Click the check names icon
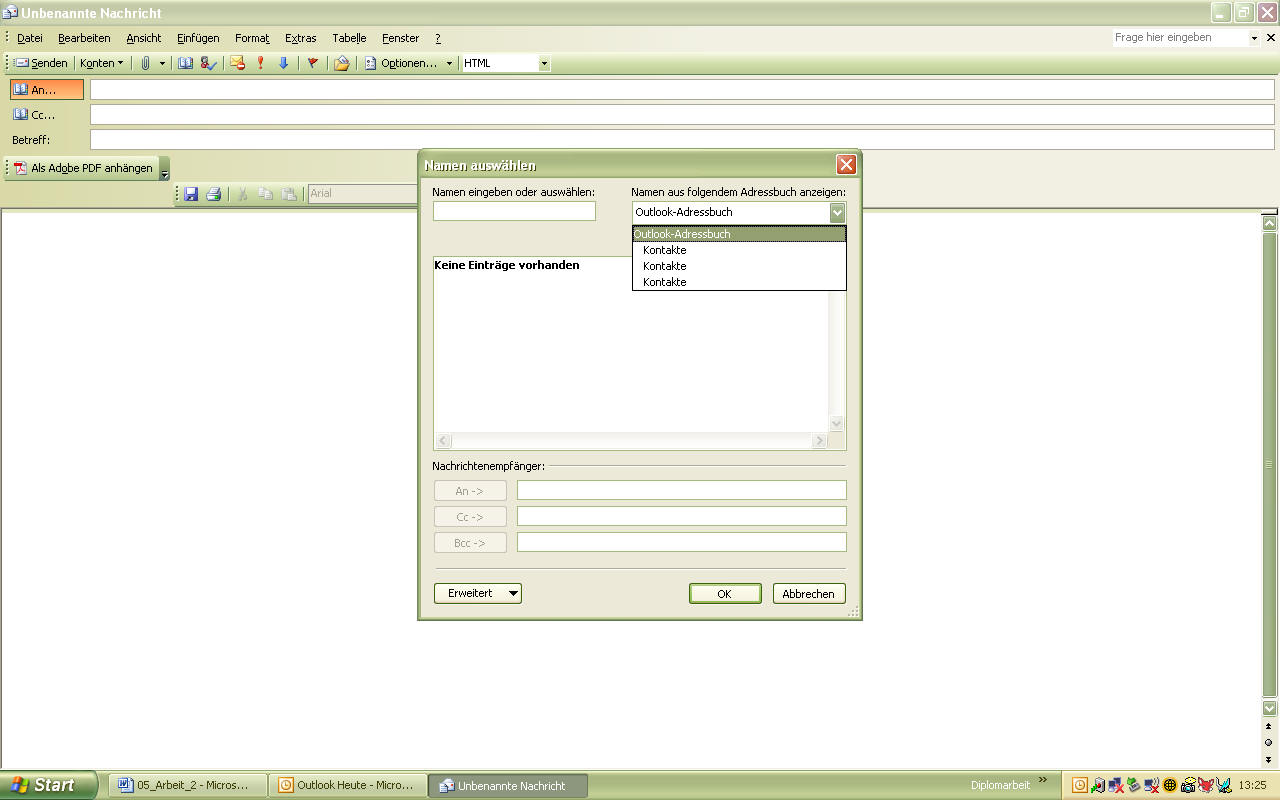 click(x=208, y=63)
